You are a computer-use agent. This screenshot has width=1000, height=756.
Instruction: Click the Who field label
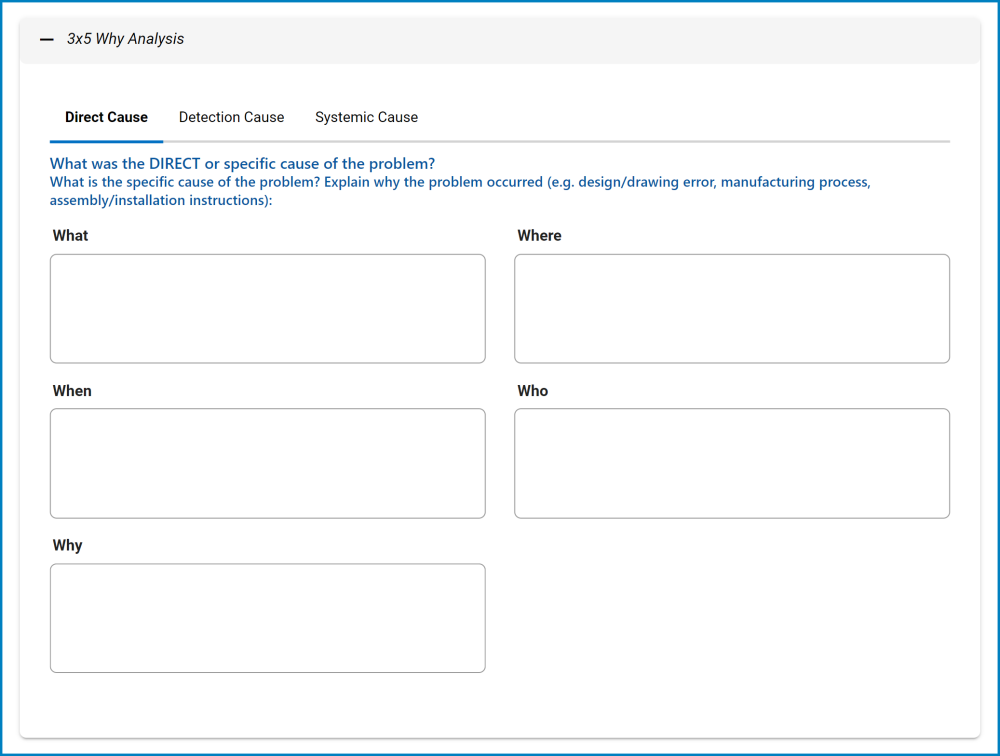pyautogui.click(x=532, y=390)
